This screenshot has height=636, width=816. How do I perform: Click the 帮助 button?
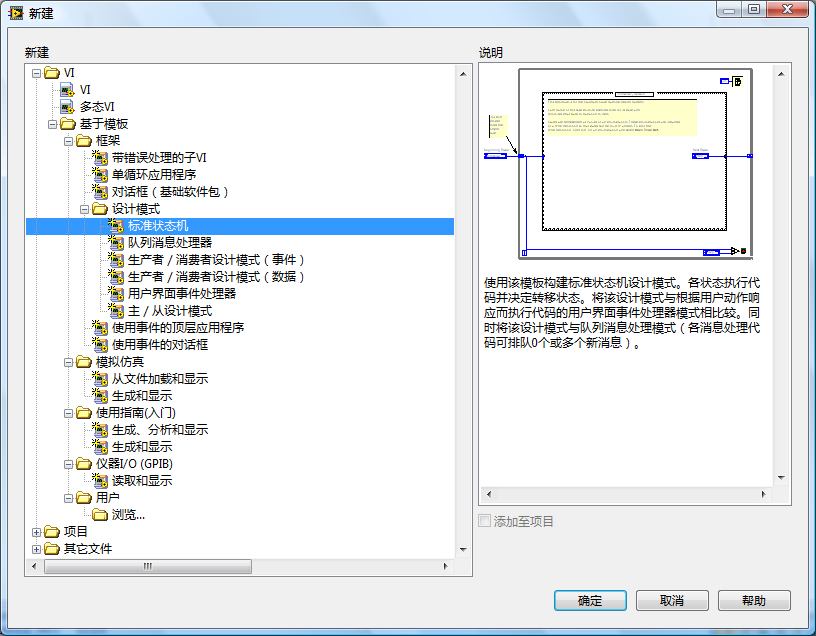[754, 601]
